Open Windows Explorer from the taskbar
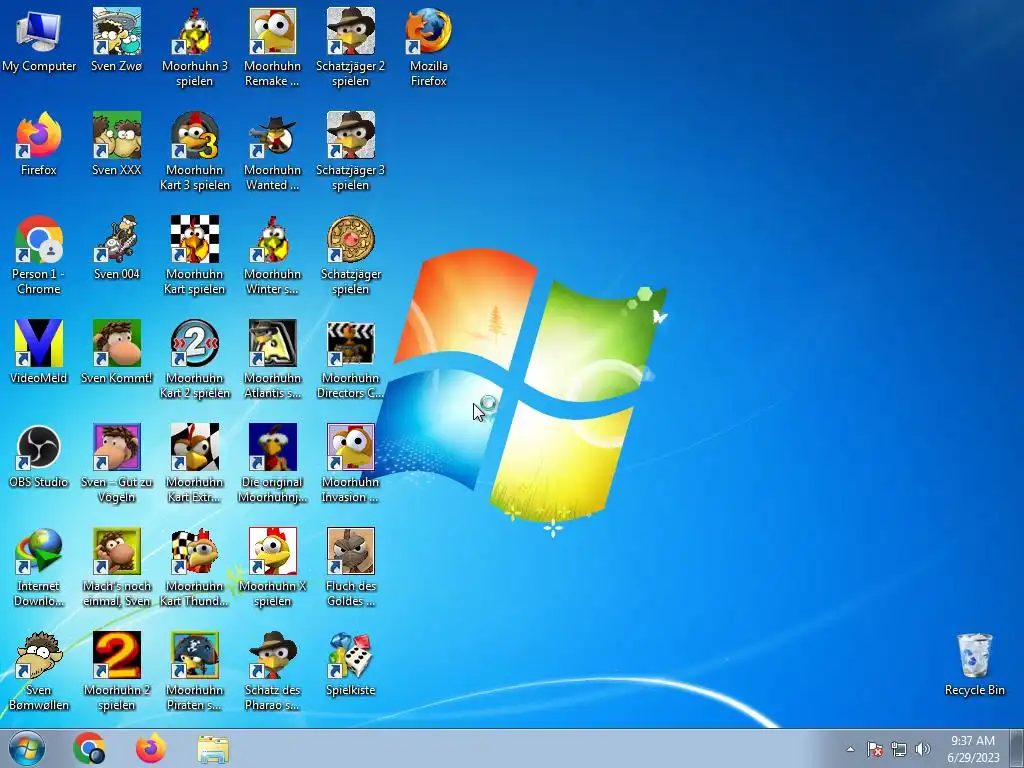 (213, 748)
